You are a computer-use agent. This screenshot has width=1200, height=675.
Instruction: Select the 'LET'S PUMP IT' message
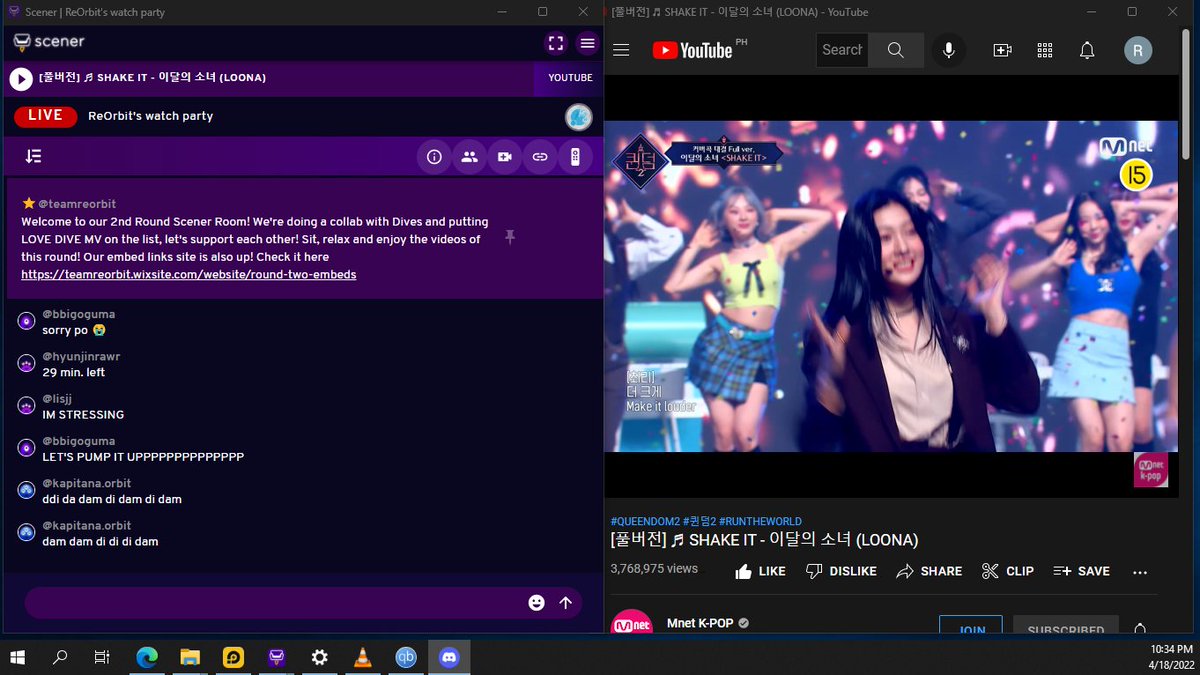pos(143,457)
